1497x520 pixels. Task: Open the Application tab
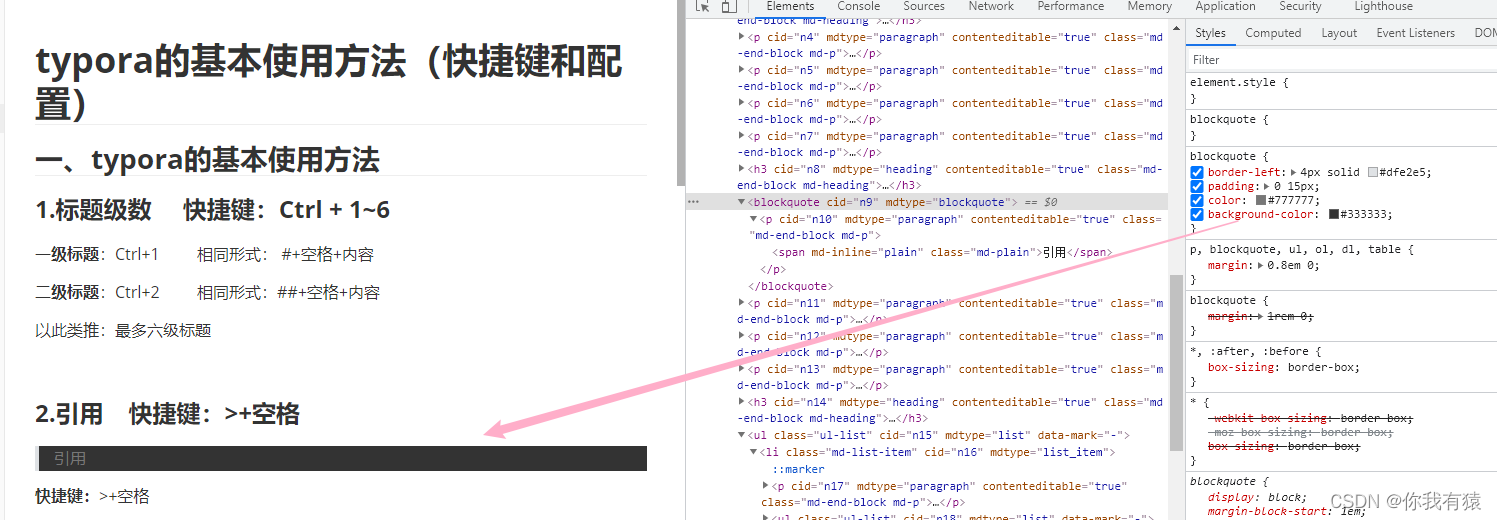point(1225,6)
